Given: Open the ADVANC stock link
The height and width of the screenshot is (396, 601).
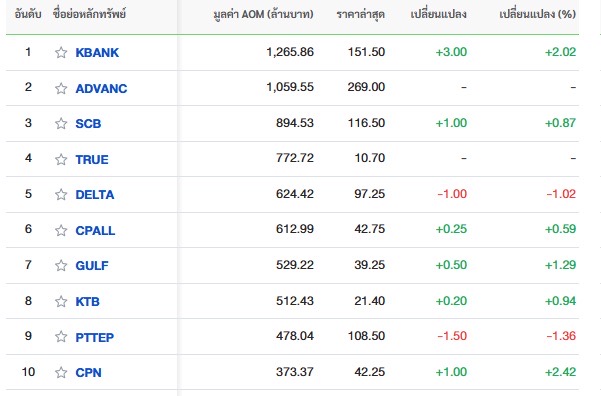Looking at the screenshot, I should [x=101, y=89].
